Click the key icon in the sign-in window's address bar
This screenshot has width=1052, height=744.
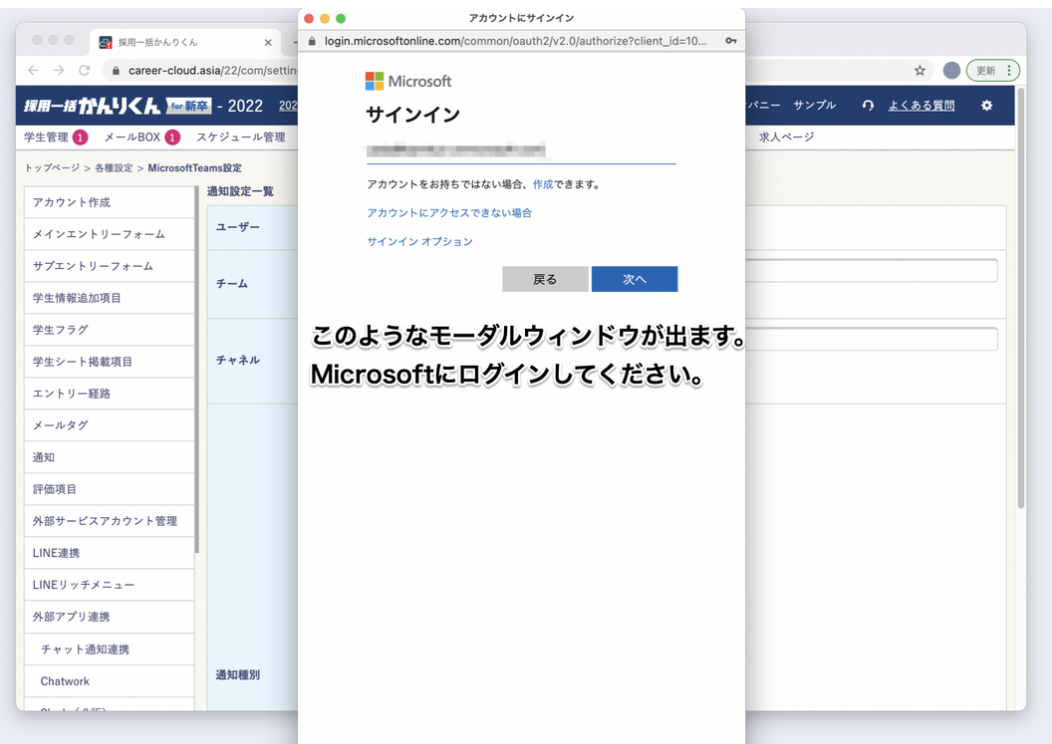tap(733, 44)
